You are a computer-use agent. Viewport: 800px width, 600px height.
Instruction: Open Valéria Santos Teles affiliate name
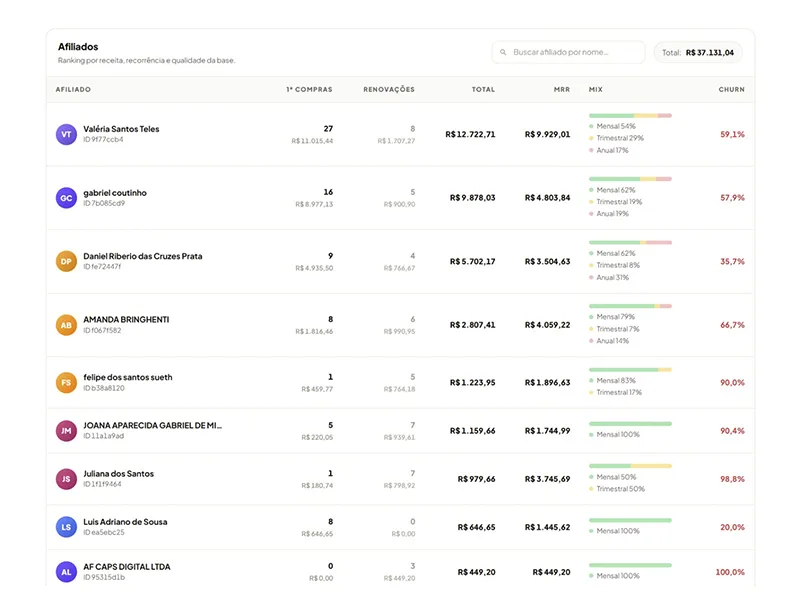(121, 129)
